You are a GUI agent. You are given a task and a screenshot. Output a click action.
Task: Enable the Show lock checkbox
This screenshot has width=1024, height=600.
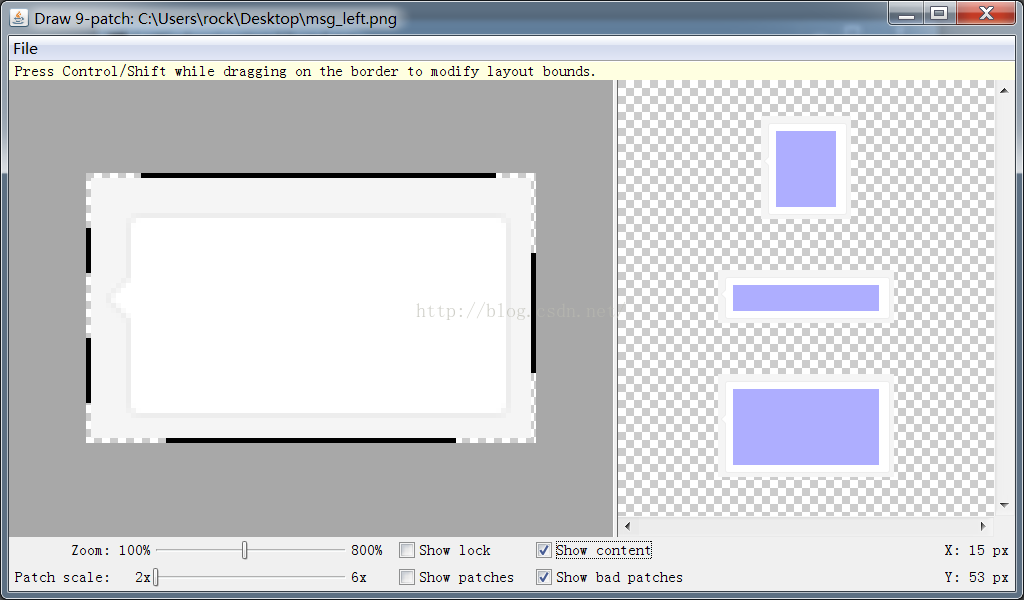point(407,550)
